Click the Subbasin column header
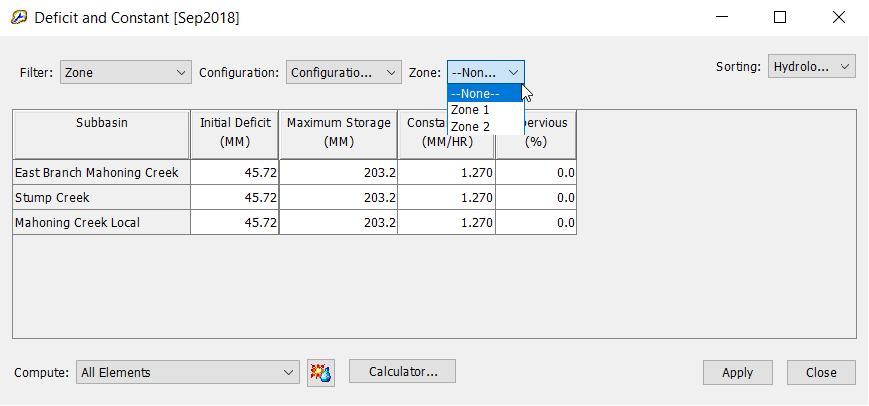The image size is (869, 406). click(x=101, y=135)
